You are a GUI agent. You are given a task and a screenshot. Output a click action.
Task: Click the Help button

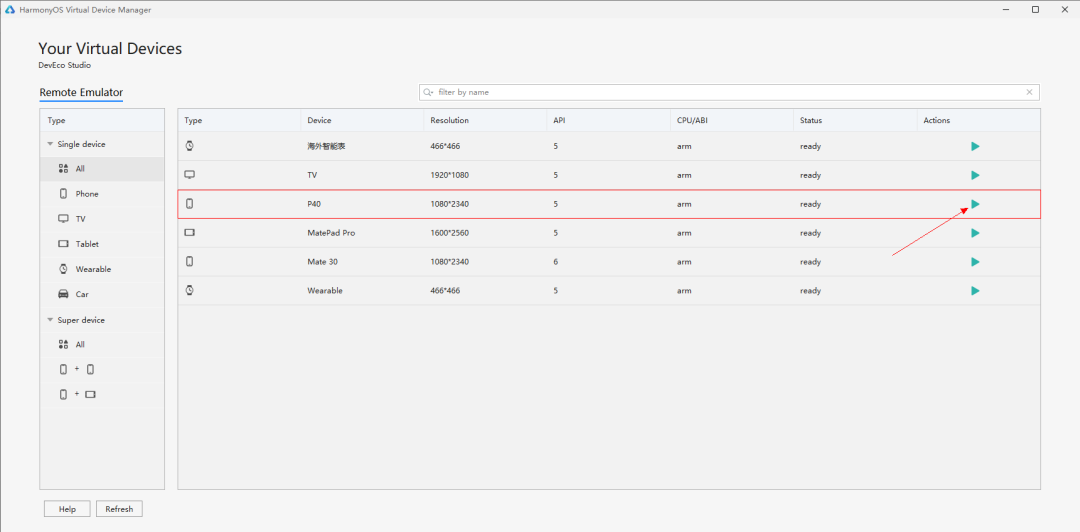pyautogui.click(x=67, y=509)
